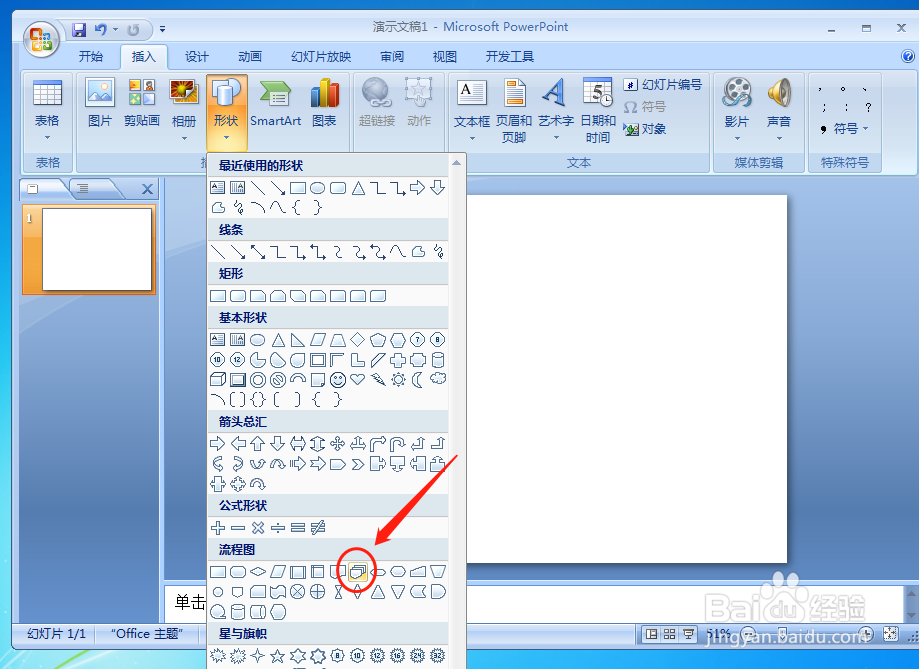Click the redo/repeat button
Image resolution: width=919 pixels, height=669 pixels.
click(x=134, y=29)
